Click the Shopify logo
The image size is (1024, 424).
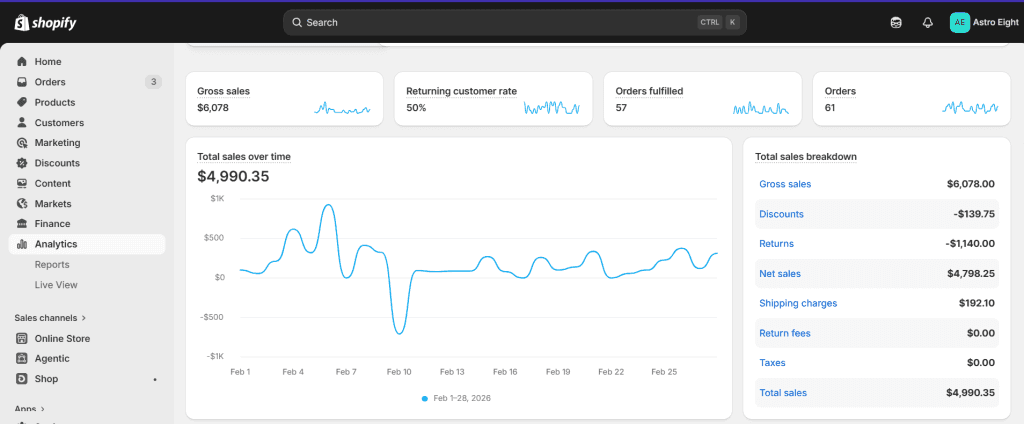[x=45, y=23]
